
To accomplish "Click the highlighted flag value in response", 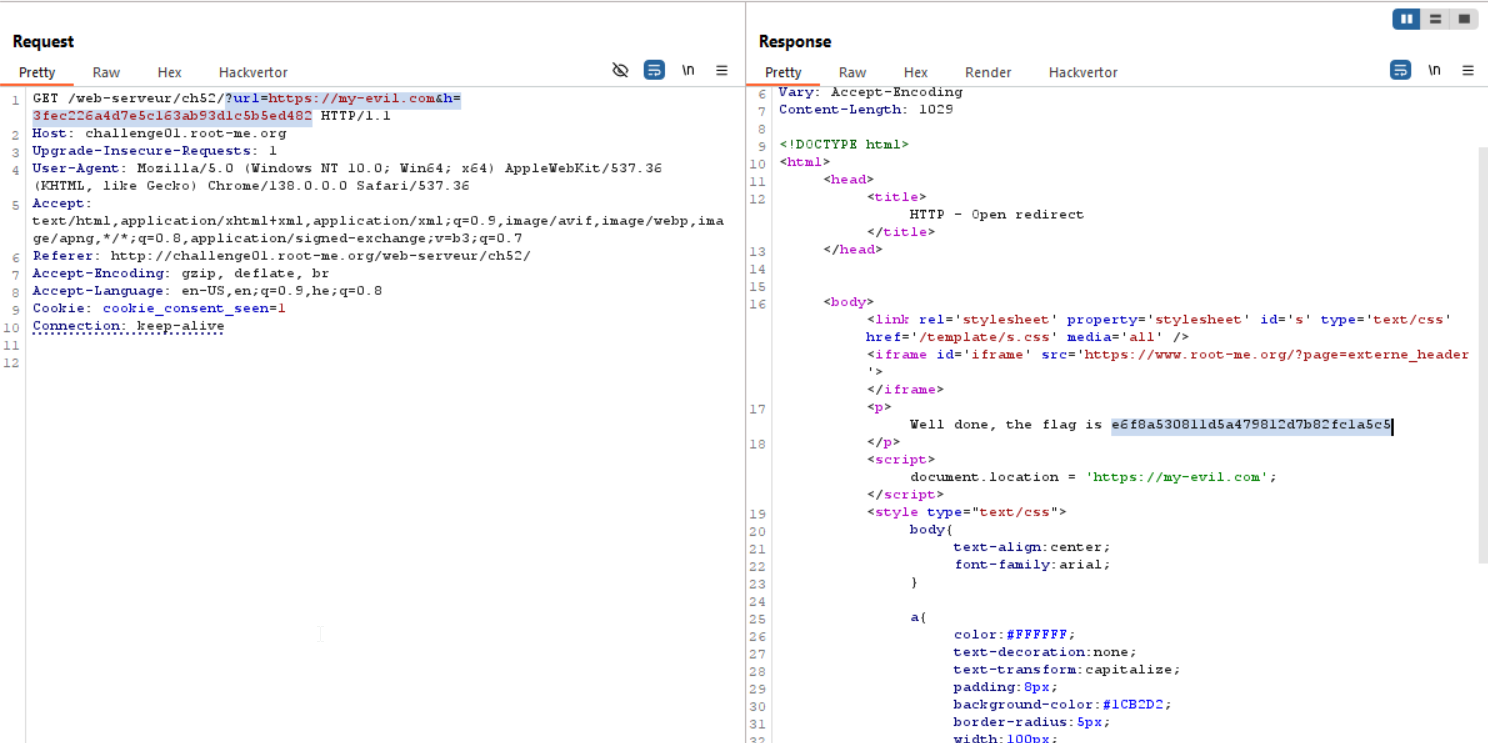I will [1250, 425].
